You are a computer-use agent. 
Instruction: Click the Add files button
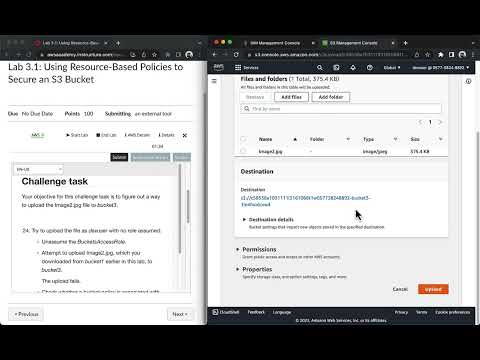point(291,97)
